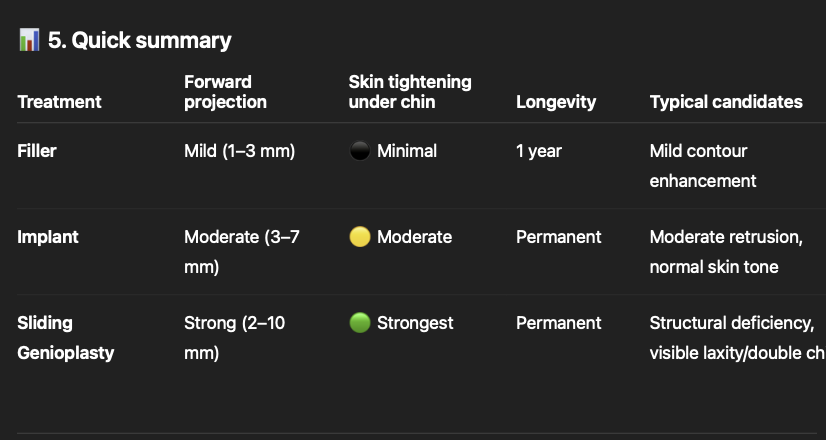Click the bar chart emoji in the heading
Image resolution: width=826 pixels, height=440 pixels.
(x=28, y=41)
